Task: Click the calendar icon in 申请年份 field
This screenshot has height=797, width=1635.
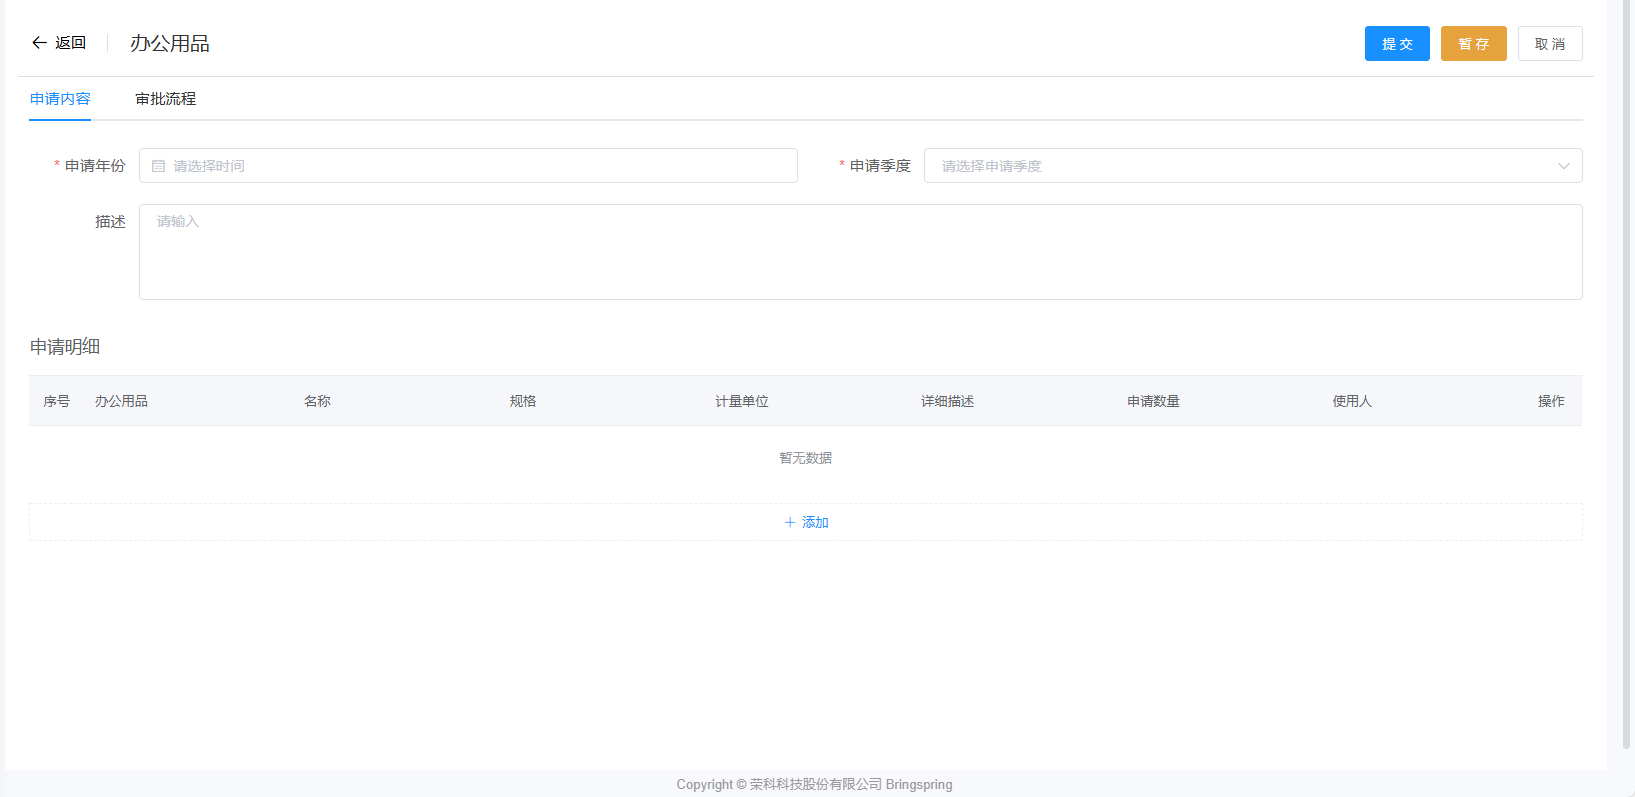Action: click(158, 166)
